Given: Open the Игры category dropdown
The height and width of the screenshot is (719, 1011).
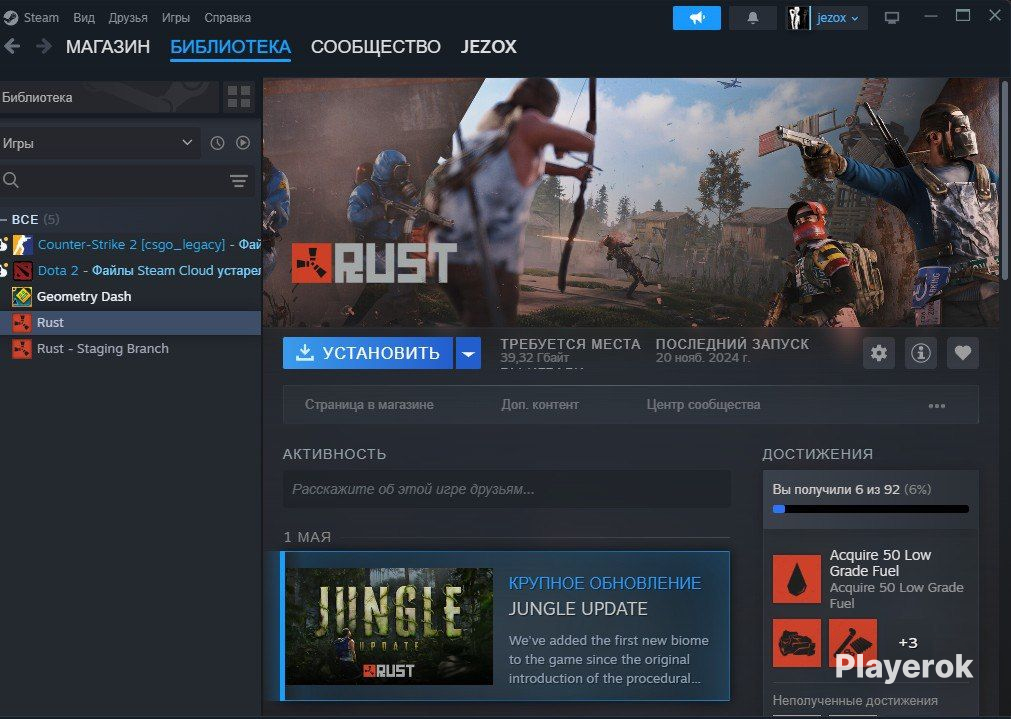Looking at the screenshot, I should 100,143.
